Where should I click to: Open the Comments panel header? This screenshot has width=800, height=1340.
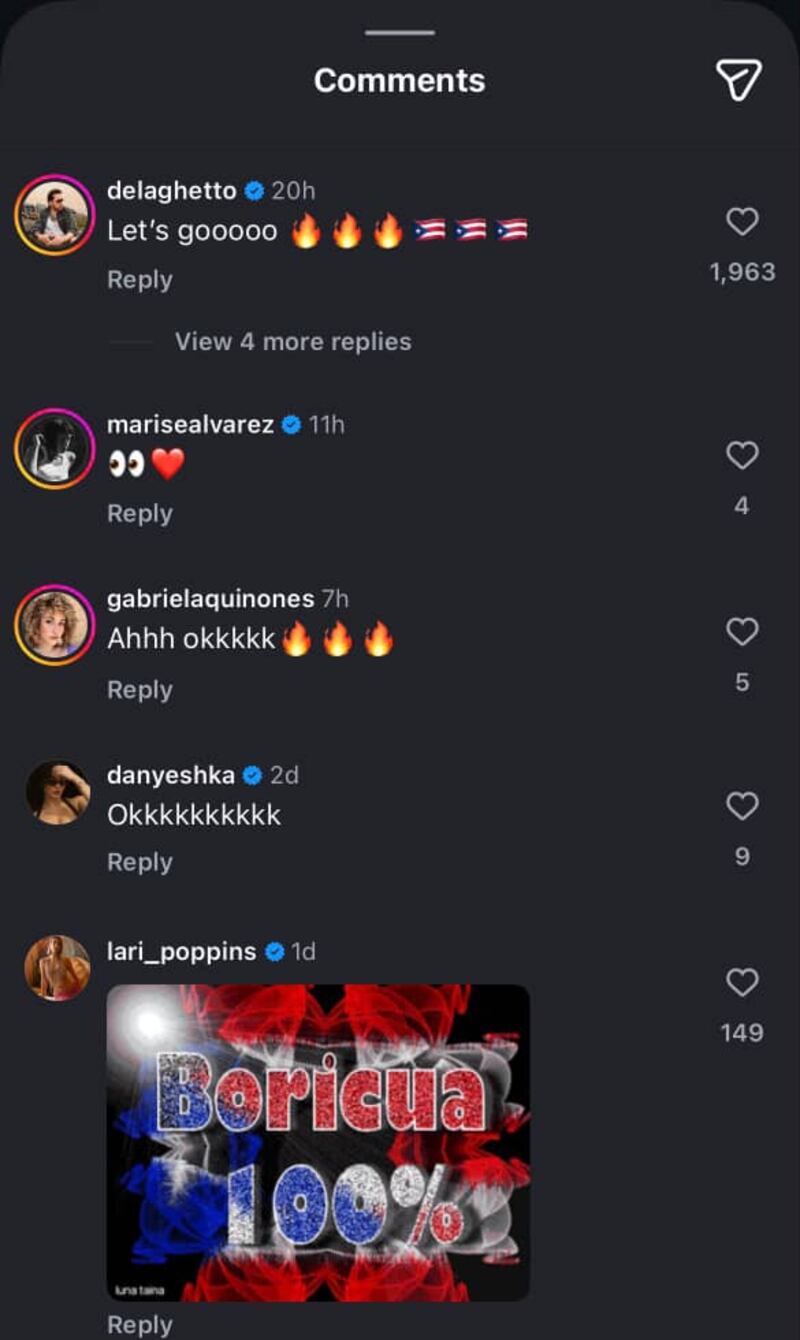tap(399, 81)
